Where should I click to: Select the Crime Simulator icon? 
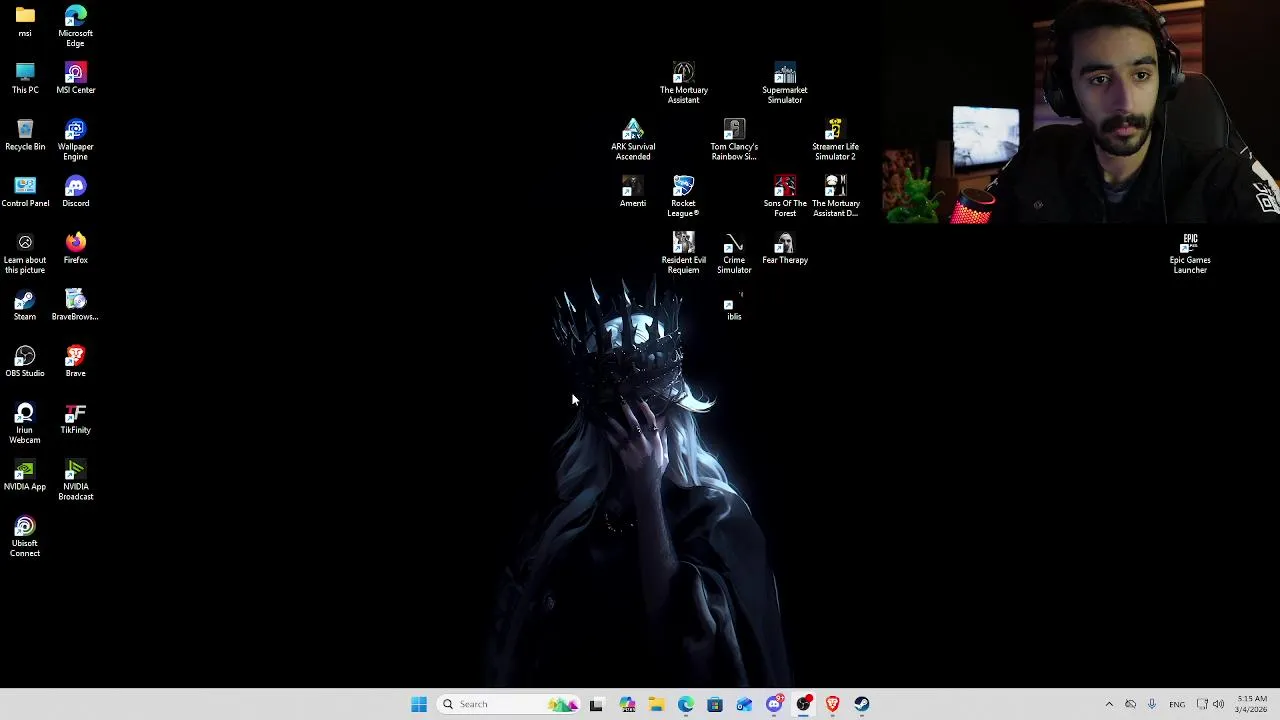pos(734,253)
